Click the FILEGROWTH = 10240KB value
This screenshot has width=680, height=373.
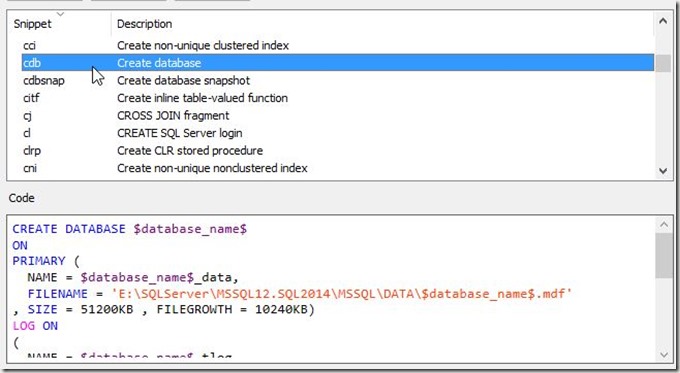[232, 310]
